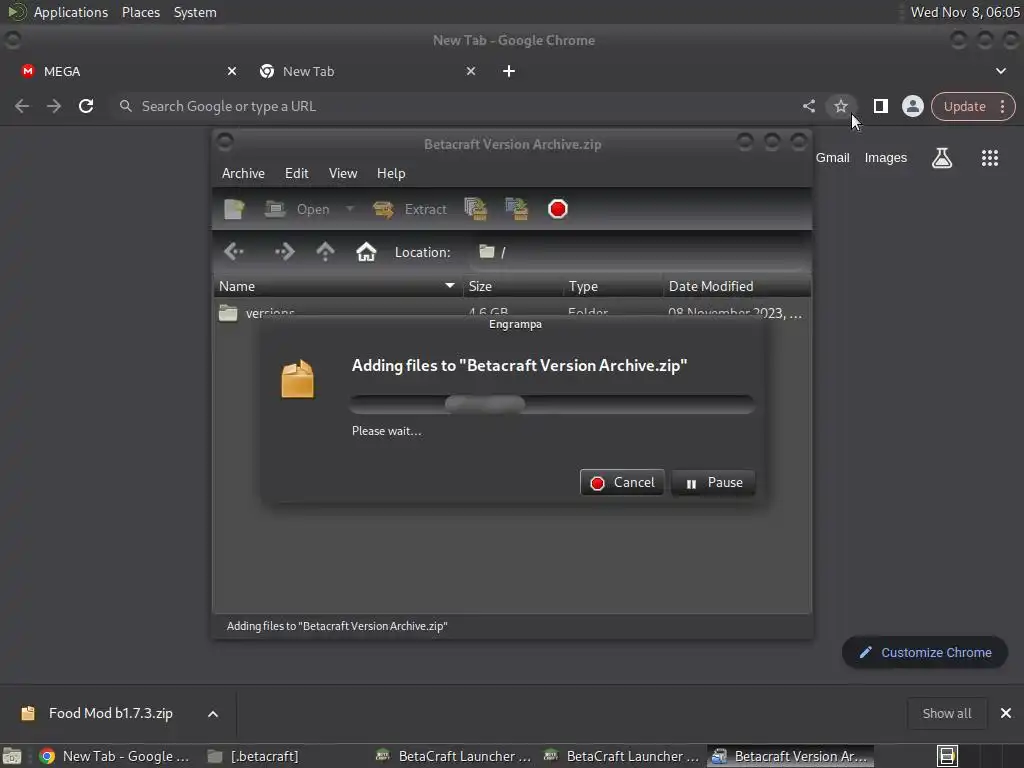This screenshot has width=1024, height=768.
Task: Click Show all downloads
Action: click(x=946, y=713)
